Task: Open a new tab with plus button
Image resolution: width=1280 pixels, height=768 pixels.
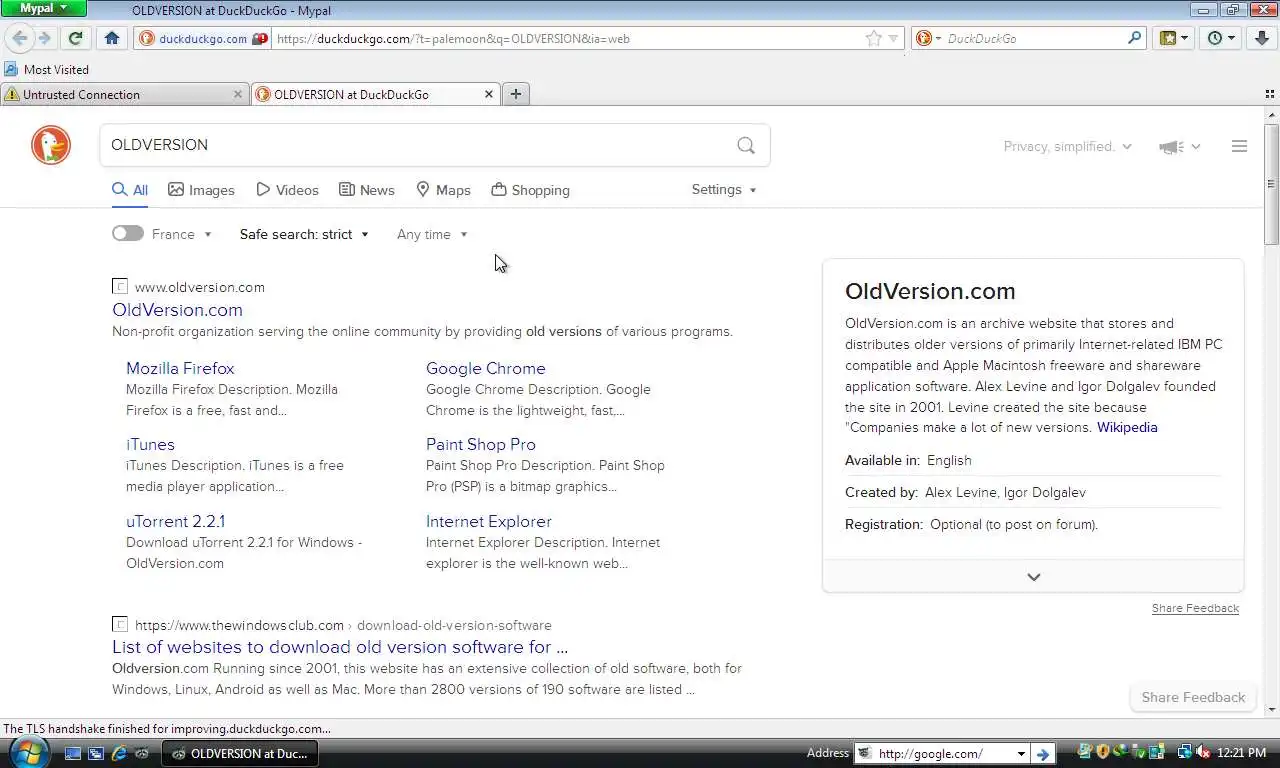Action: pyautogui.click(x=516, y=94)
